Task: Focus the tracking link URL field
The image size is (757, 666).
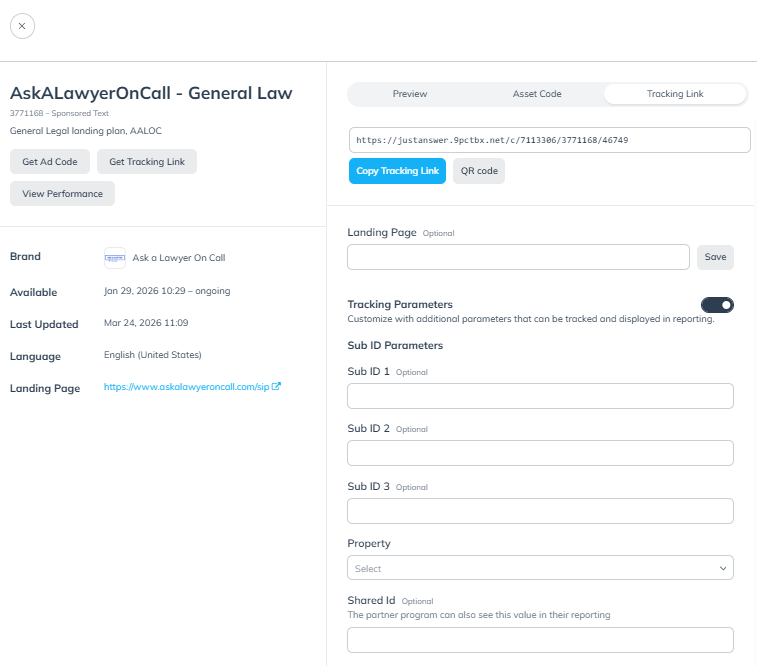Action: [x=549, y=140]
